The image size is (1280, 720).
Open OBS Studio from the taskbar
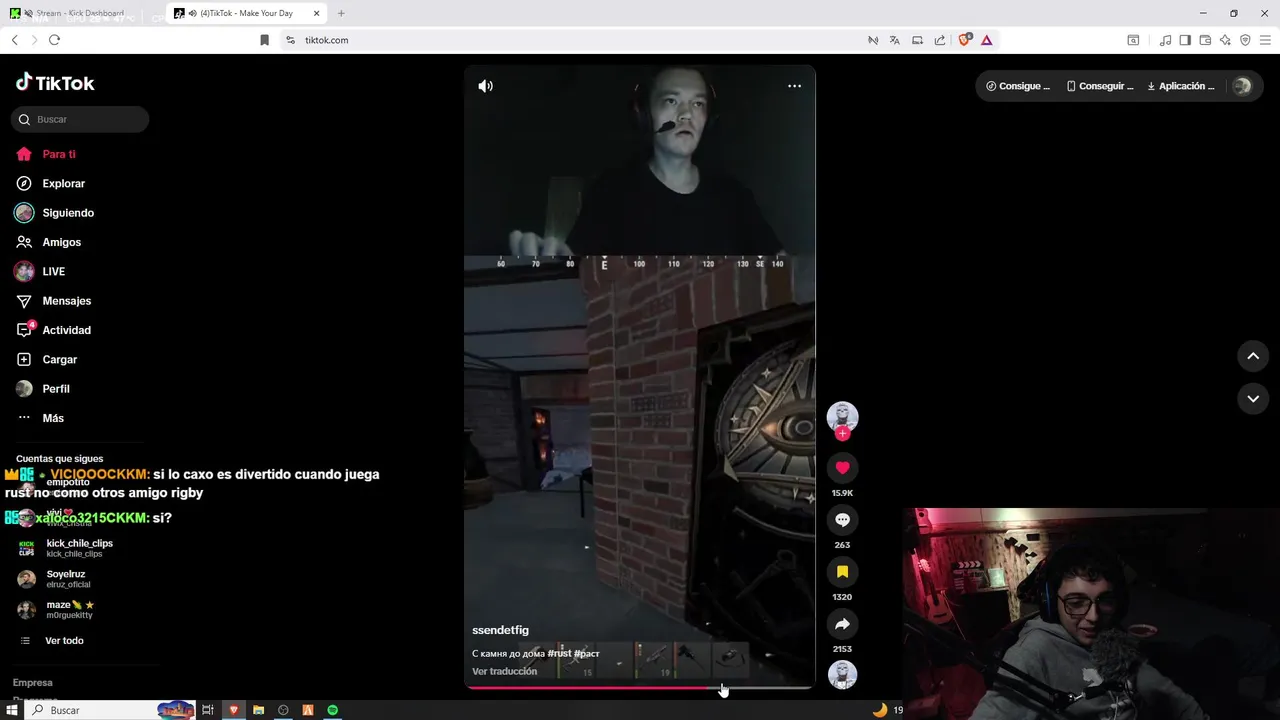pyautogui.click(x=283, y=710)
